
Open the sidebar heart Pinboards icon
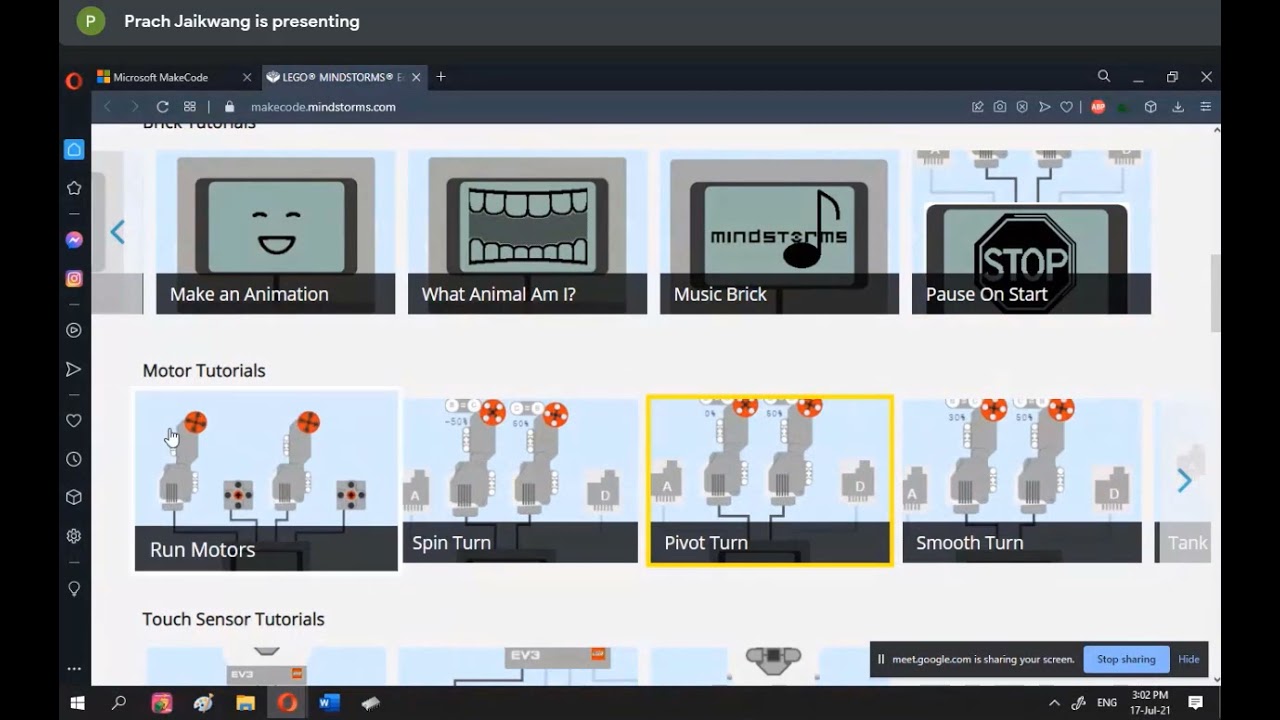coord(74,421)
